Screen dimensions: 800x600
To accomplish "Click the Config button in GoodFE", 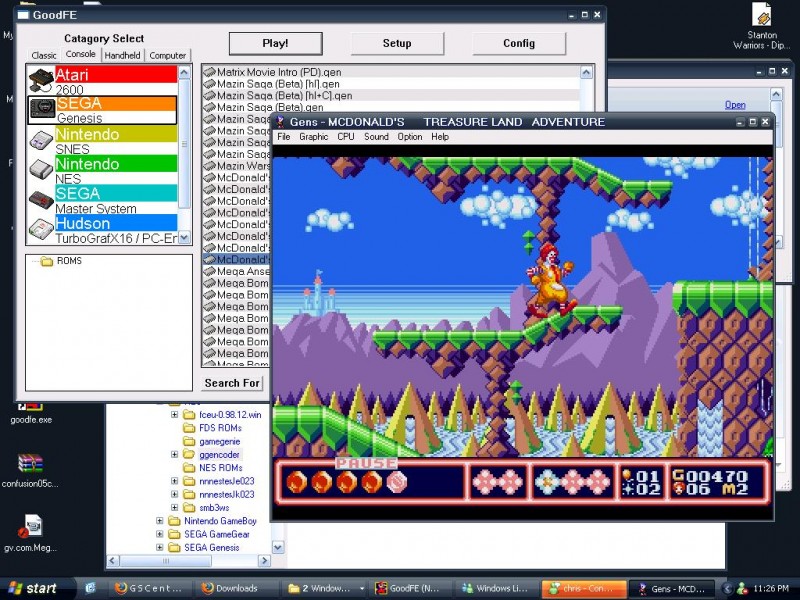I will (x=519, y=43).
